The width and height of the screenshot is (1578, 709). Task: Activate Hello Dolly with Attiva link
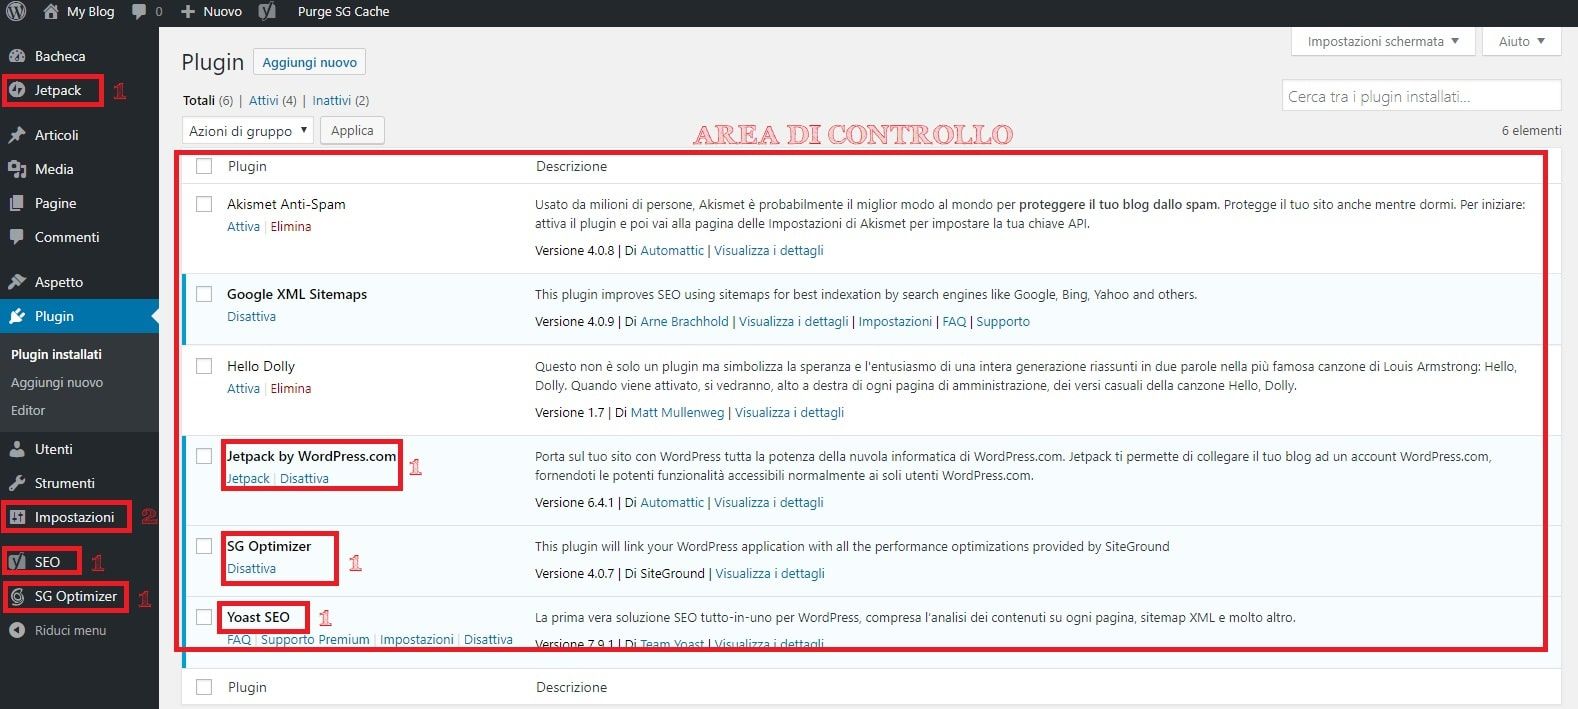(x=243, y=389)
